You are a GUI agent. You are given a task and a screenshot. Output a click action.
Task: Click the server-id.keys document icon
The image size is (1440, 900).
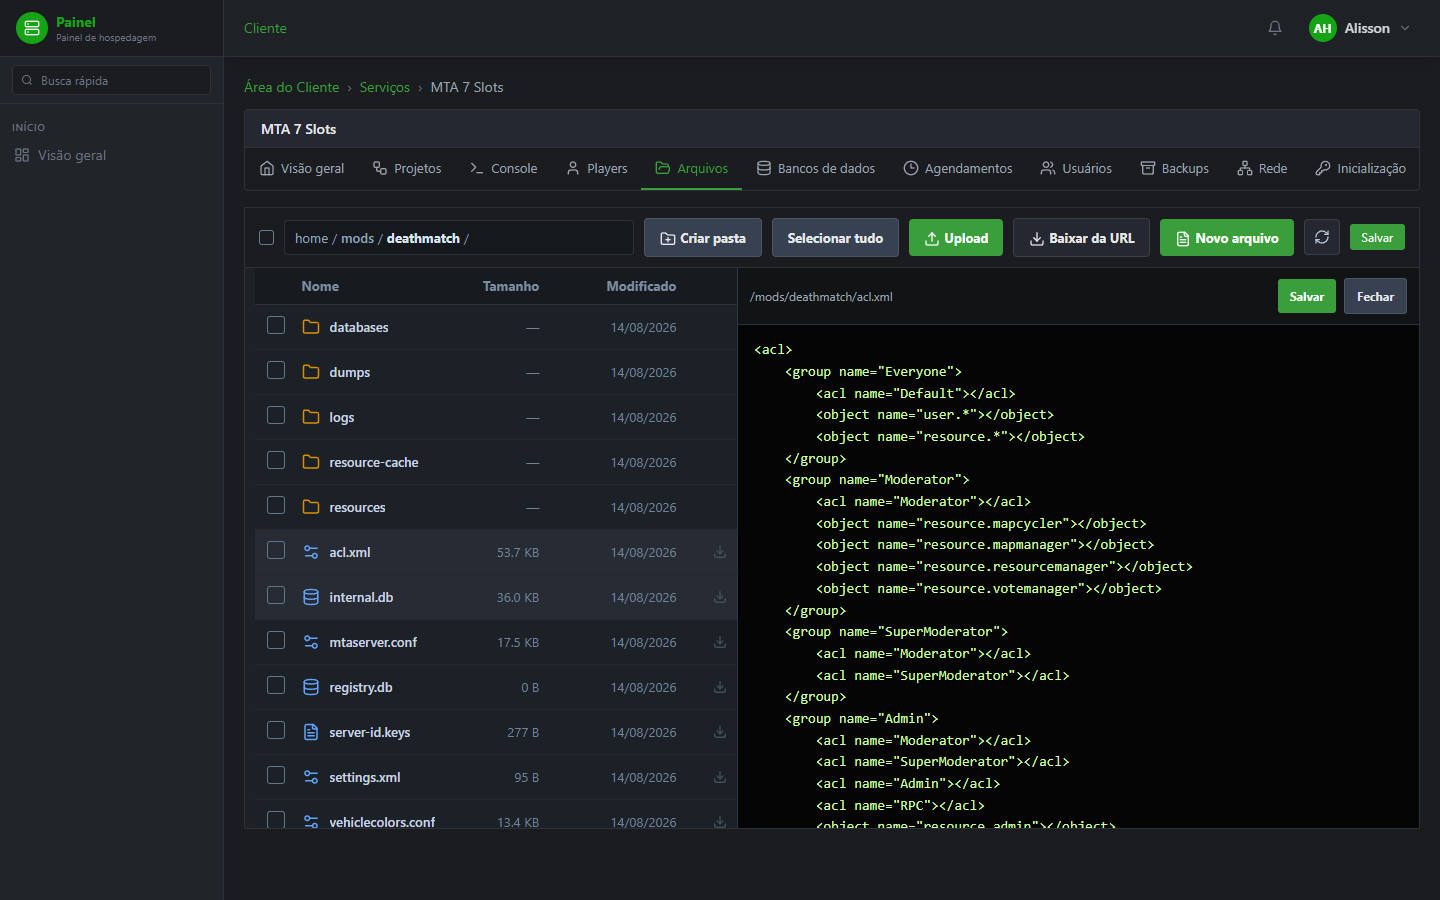point(311,732)
